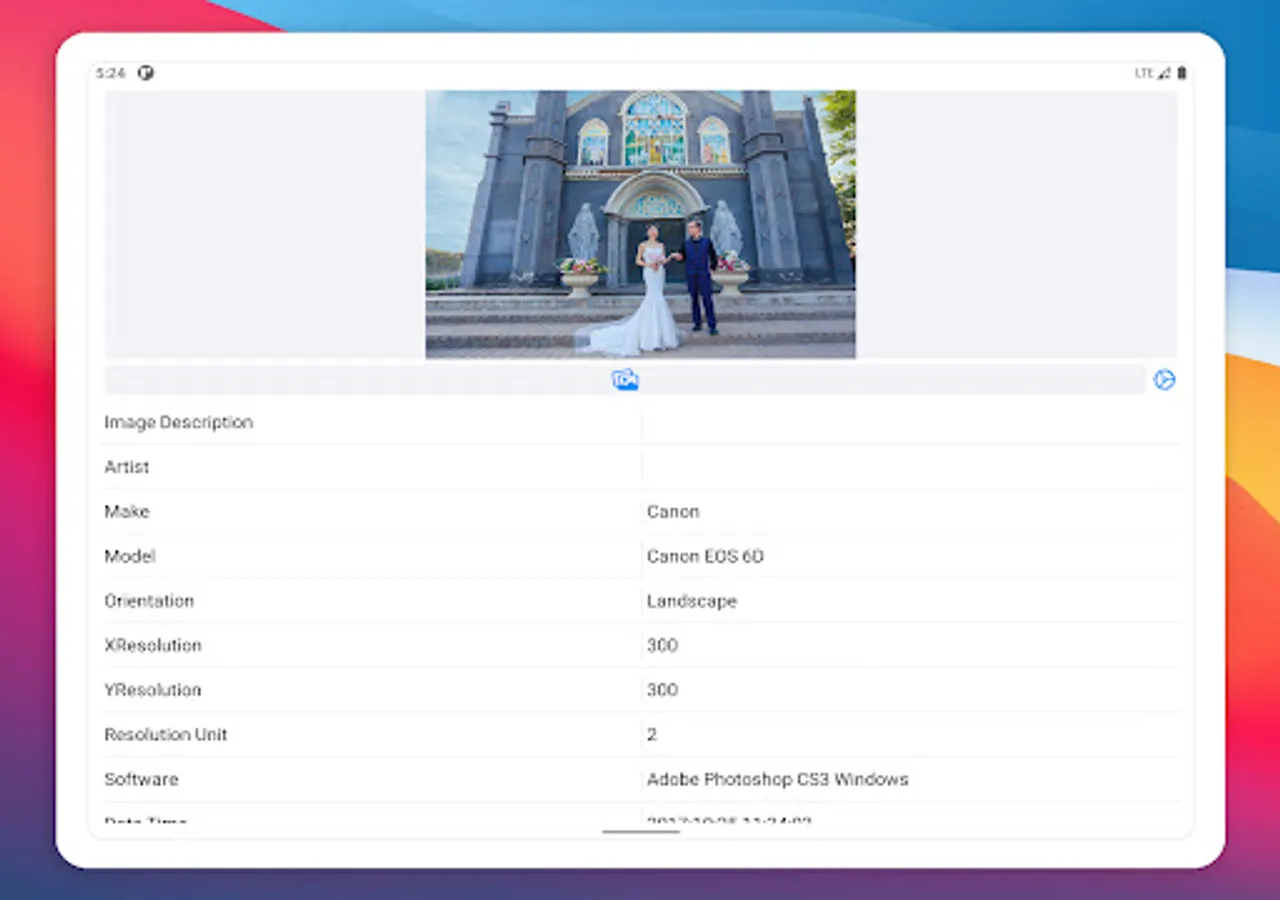The width and height of the screenshot is (1280, 900).
Task: Click the blue circular arrow icon beside the bar
Action: pyautogui.click(x=1164, y=380)
